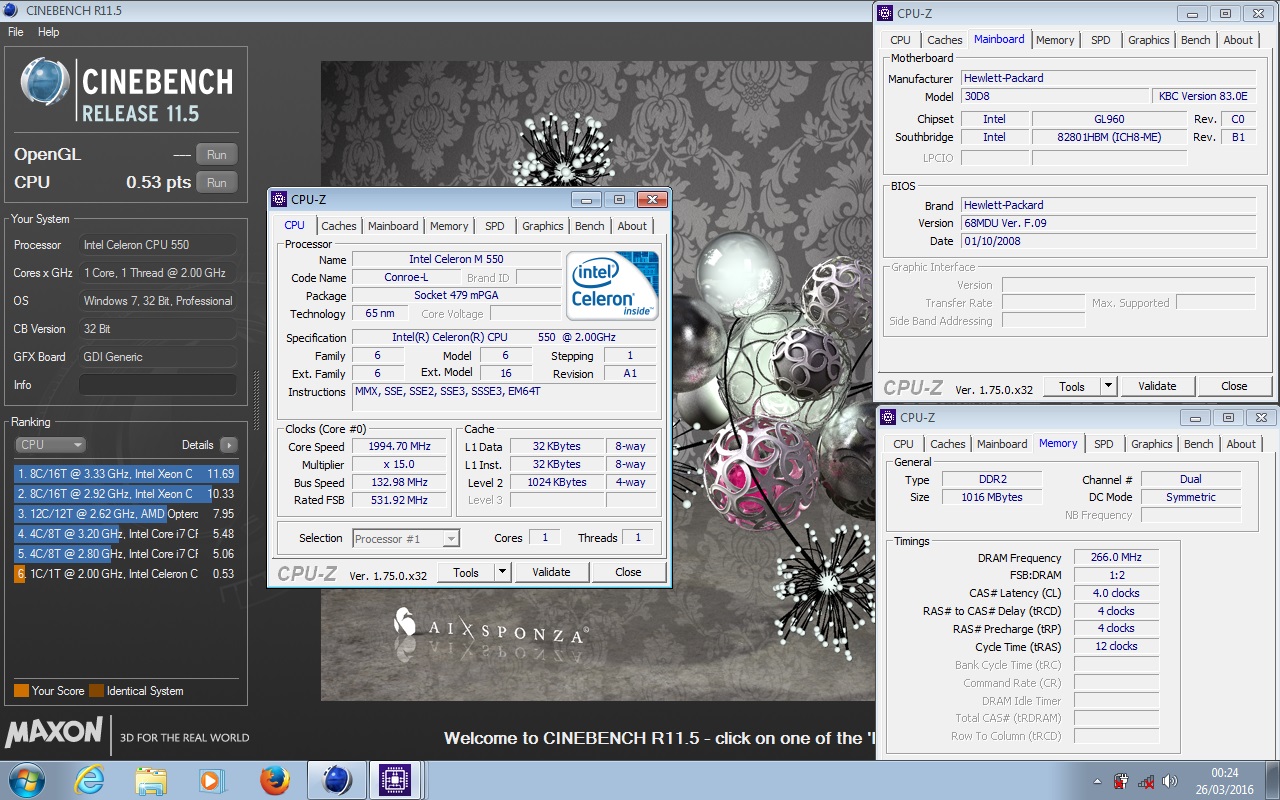Select 8C/16T 3.33 GHz Xeon ranking row
This screenshot has height=800, width=1280.
pyautogui.click(x=126, y=474)
